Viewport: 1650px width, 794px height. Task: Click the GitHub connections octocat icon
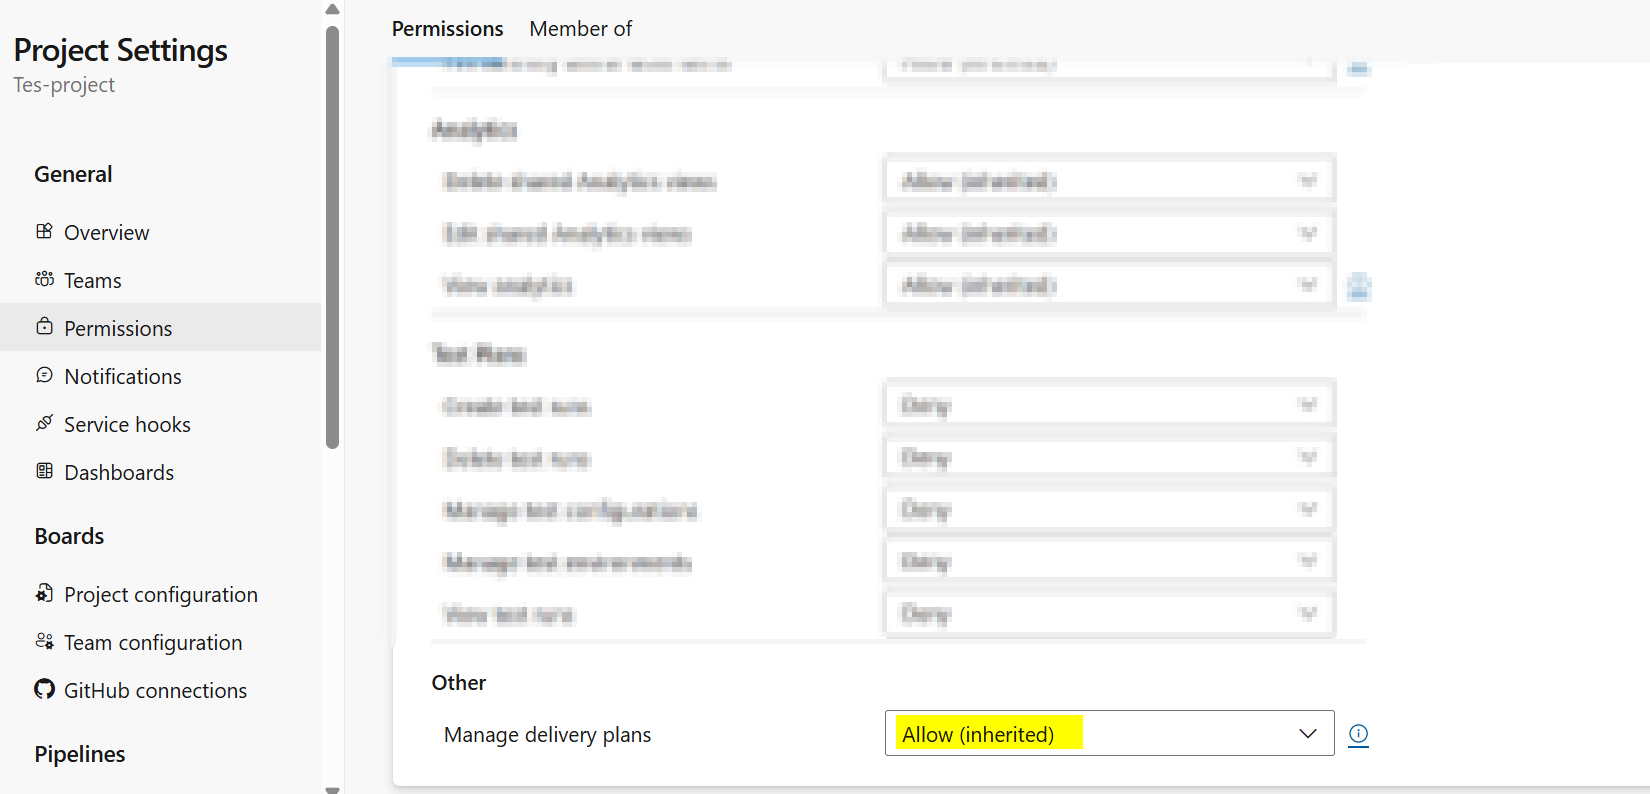[44, 689]
